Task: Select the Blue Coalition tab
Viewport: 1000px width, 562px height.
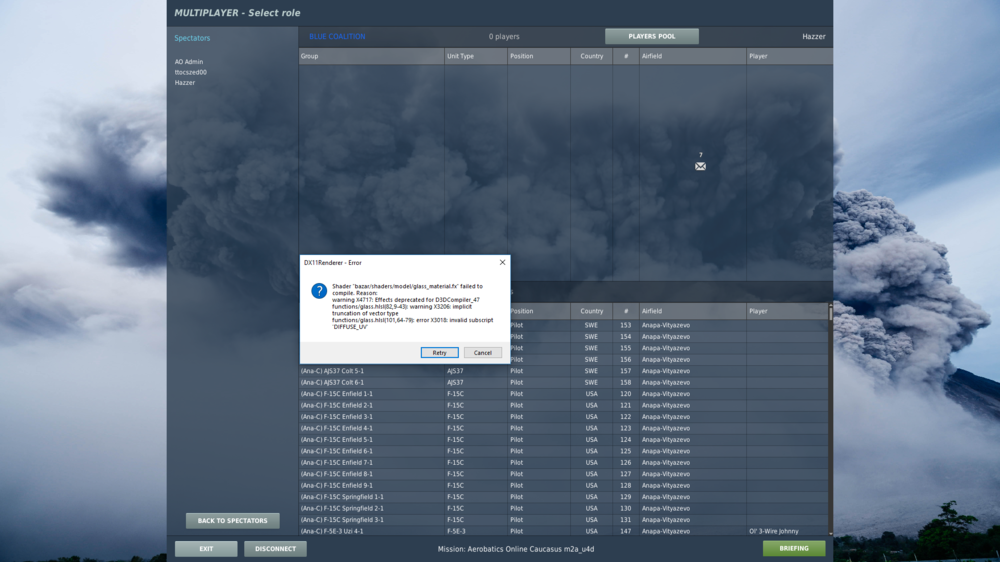Action: tap(337, 36)
